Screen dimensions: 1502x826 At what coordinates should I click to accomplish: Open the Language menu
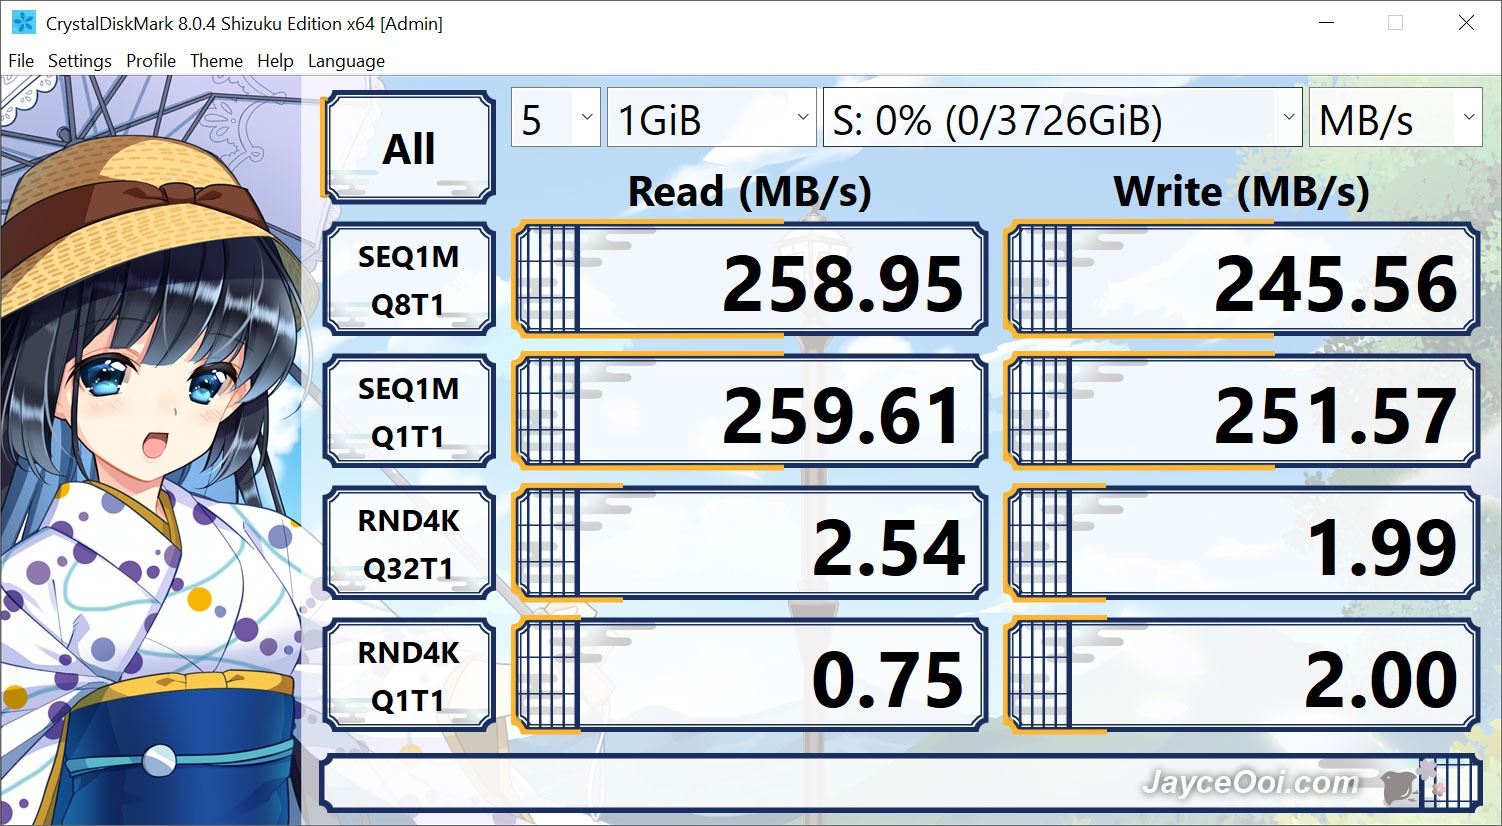(x=346, y=61)
